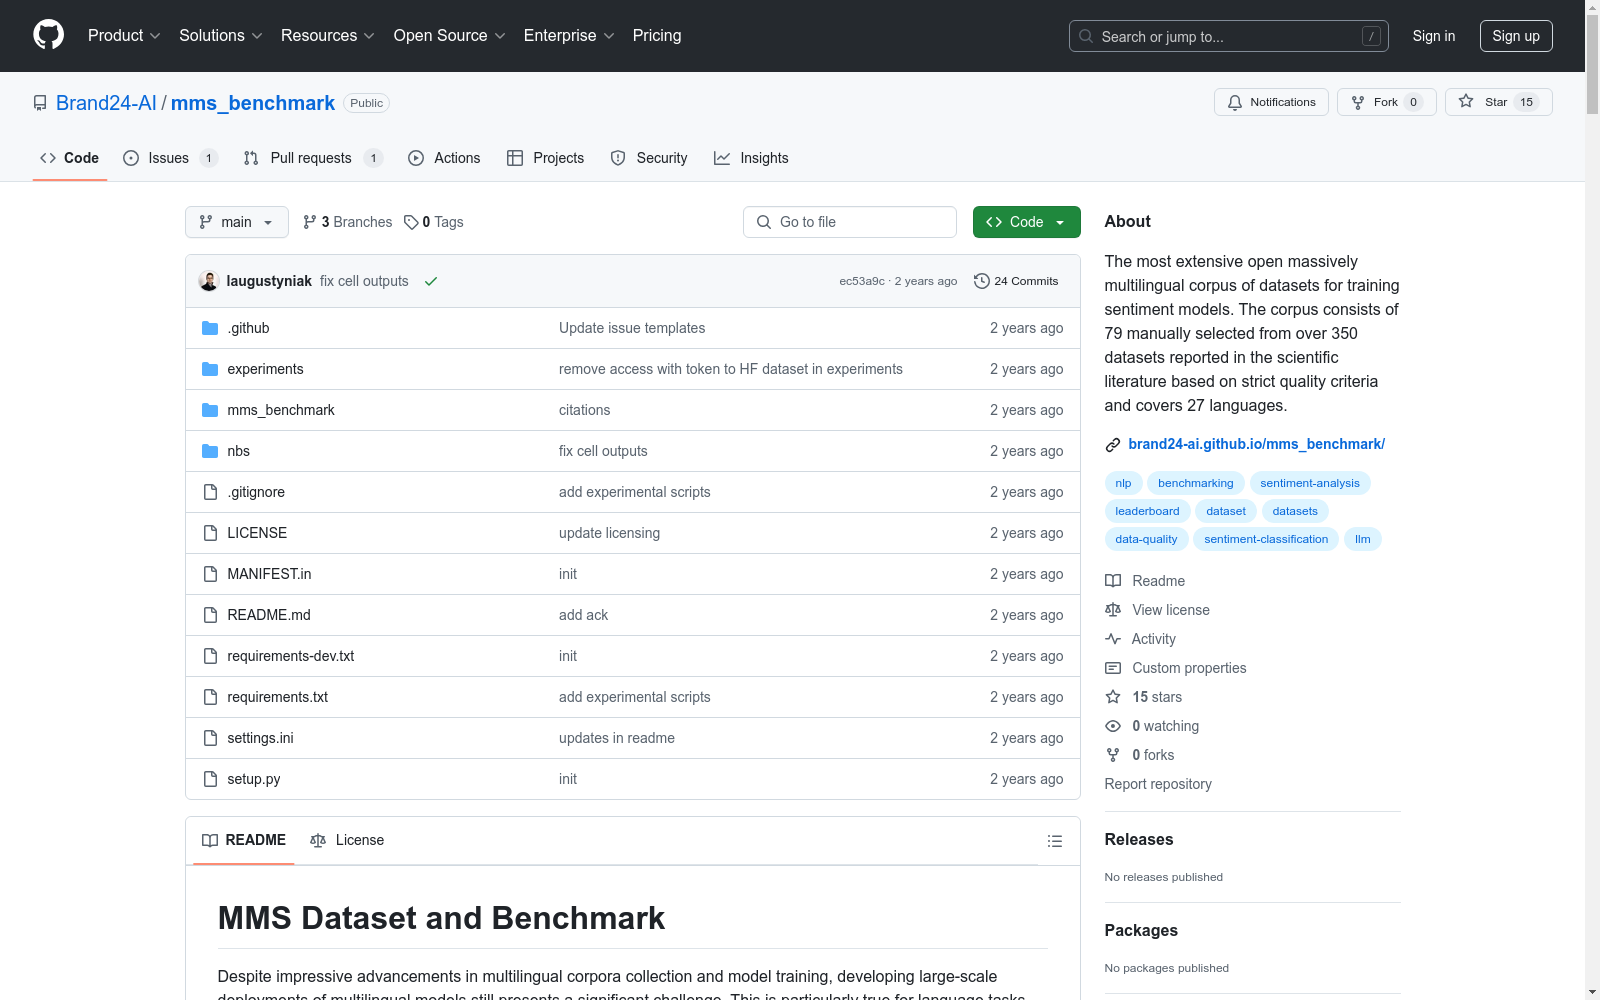
Task: Click the repository icon before Brand24-AI
Action: coord(40,103)
